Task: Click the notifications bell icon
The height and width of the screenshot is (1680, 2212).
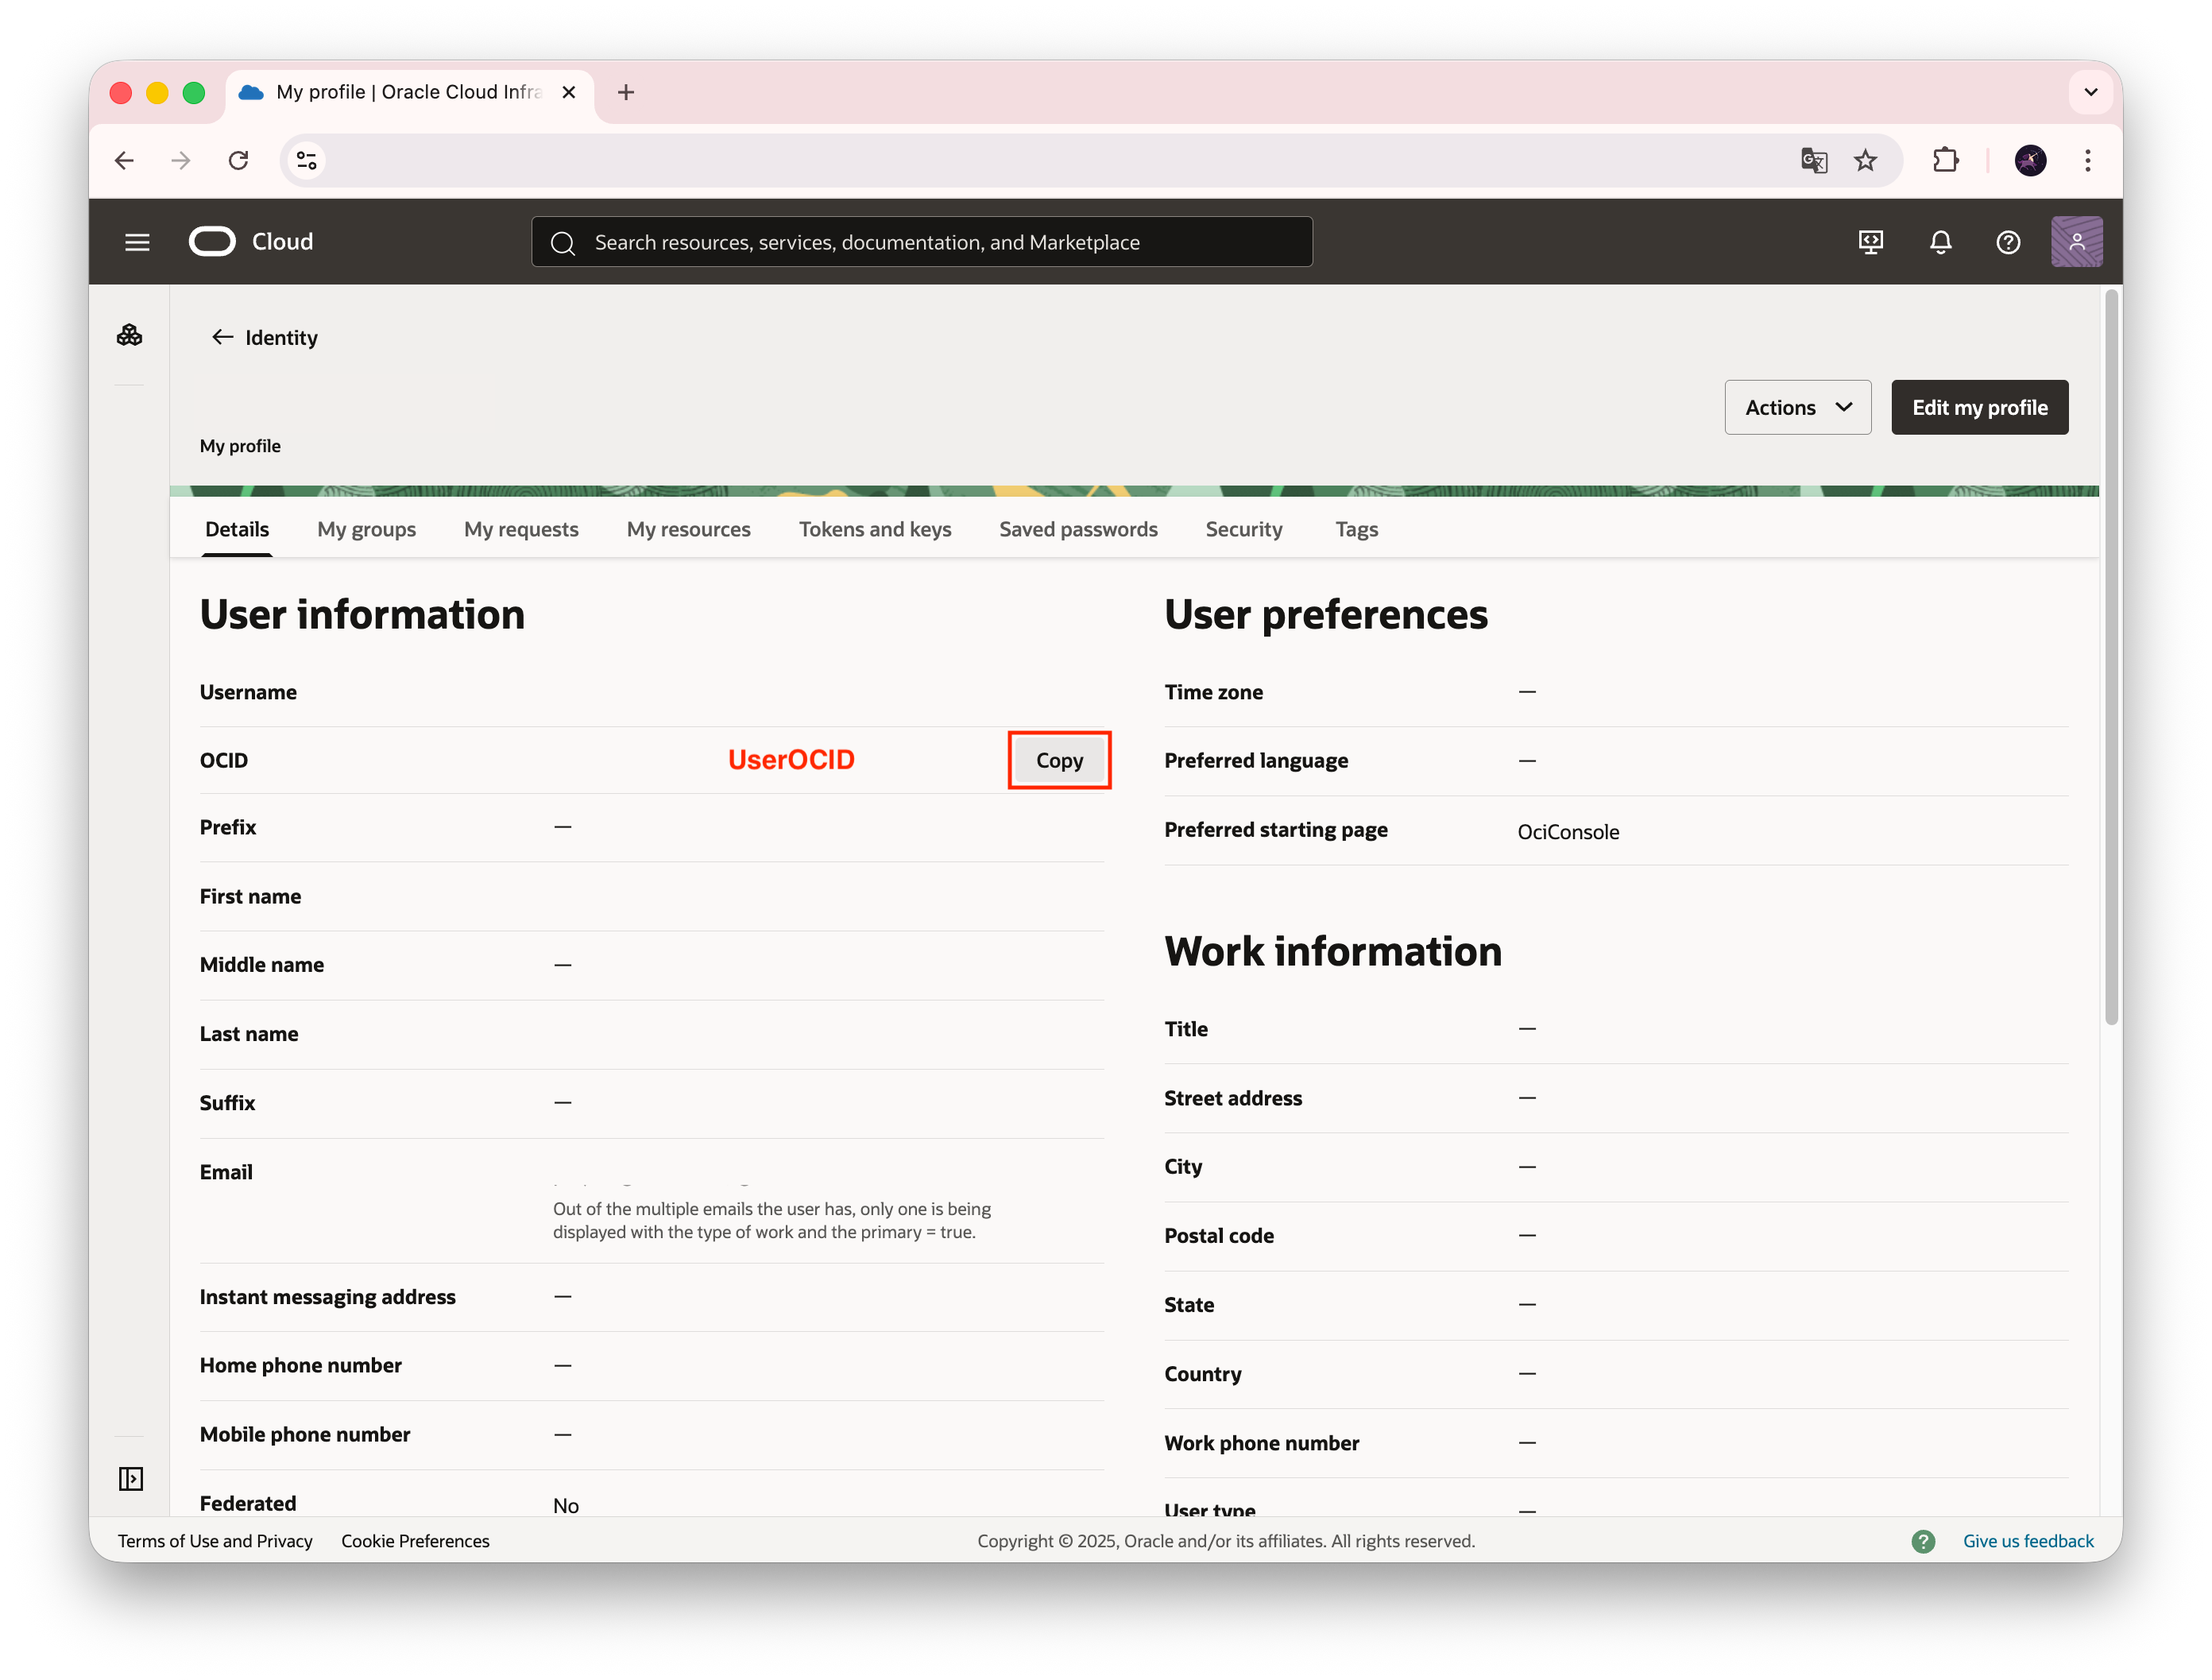Action: tap(1940, 242)
